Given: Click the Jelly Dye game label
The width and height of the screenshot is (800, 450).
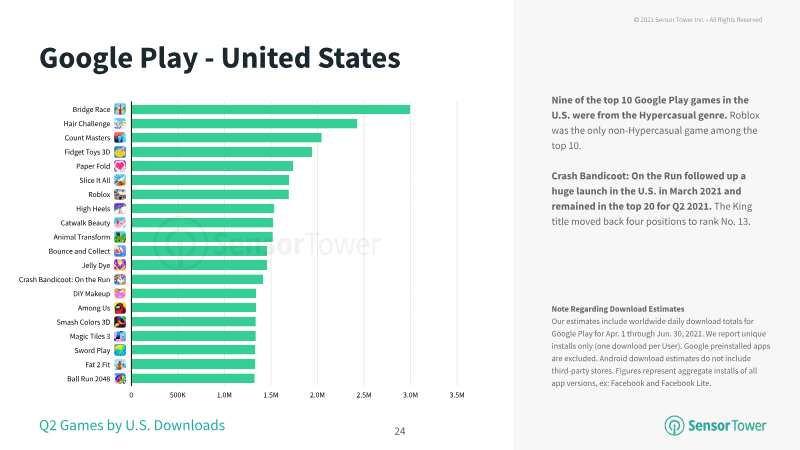Looking at the screenshot, I should pyautogui.click(x=96, y=265).
